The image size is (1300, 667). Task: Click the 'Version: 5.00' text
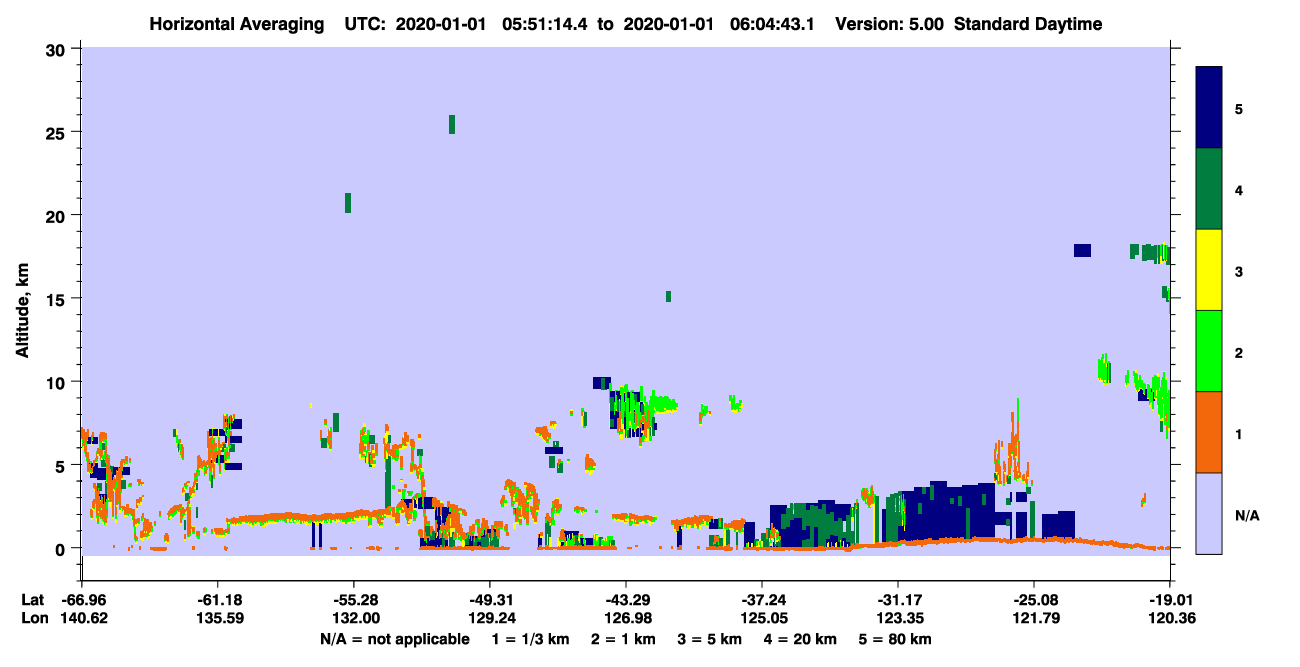[x=889, y=24]
